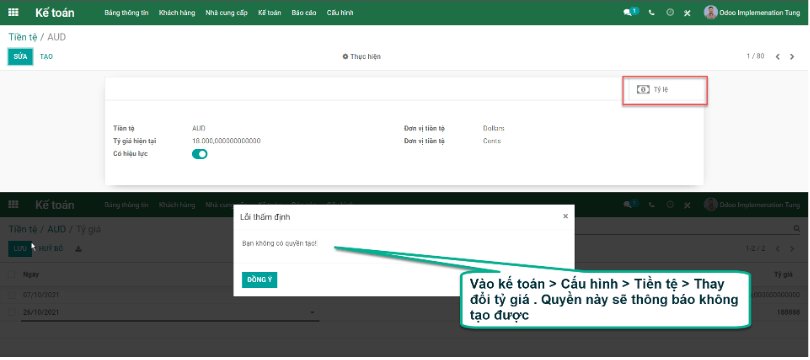
Task: Open the Cấu hình menu
Action: [340, 13]
